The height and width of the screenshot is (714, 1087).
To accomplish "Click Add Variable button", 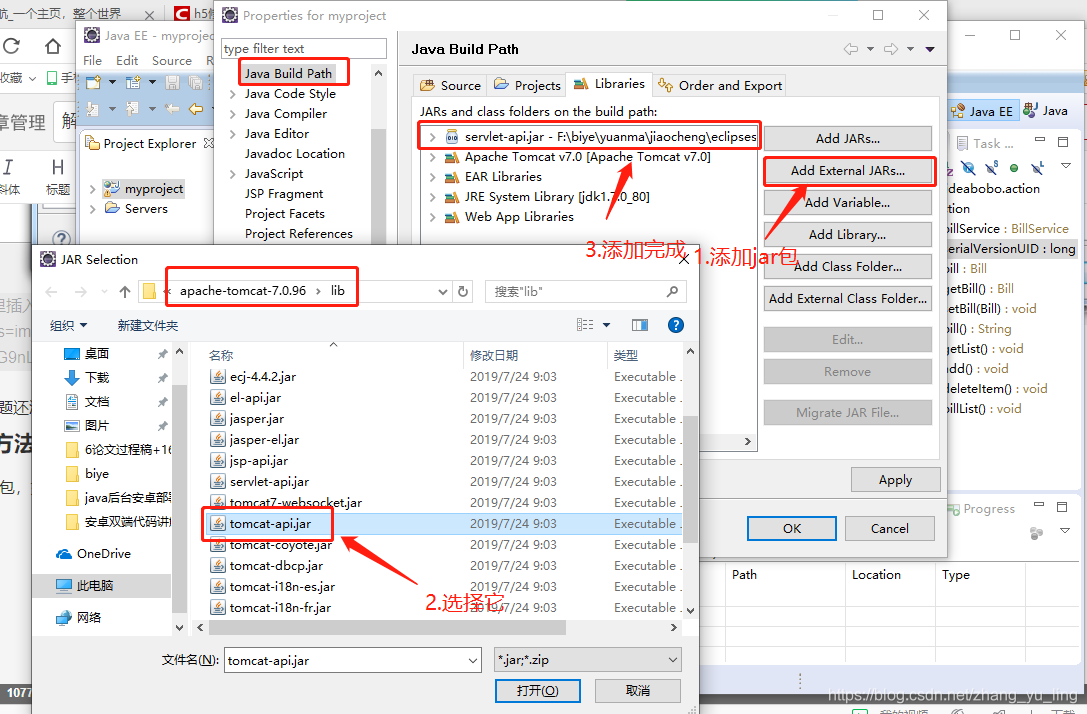I will tap(848, 202).
